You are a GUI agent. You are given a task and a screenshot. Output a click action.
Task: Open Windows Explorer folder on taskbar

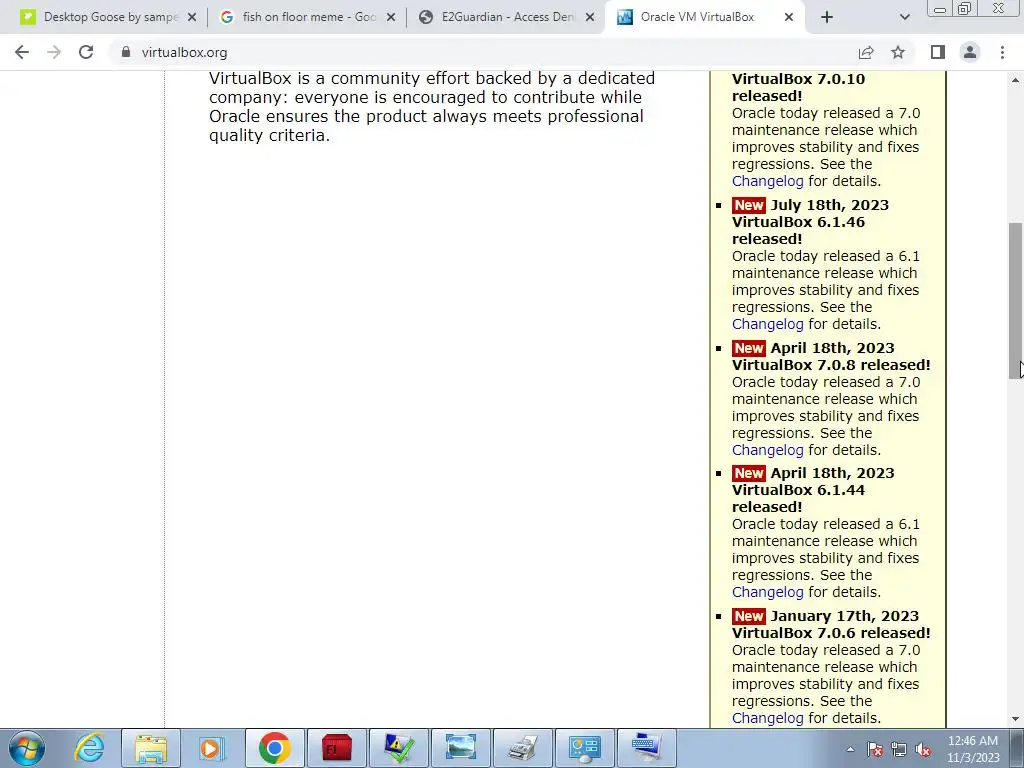click(151, 748)
